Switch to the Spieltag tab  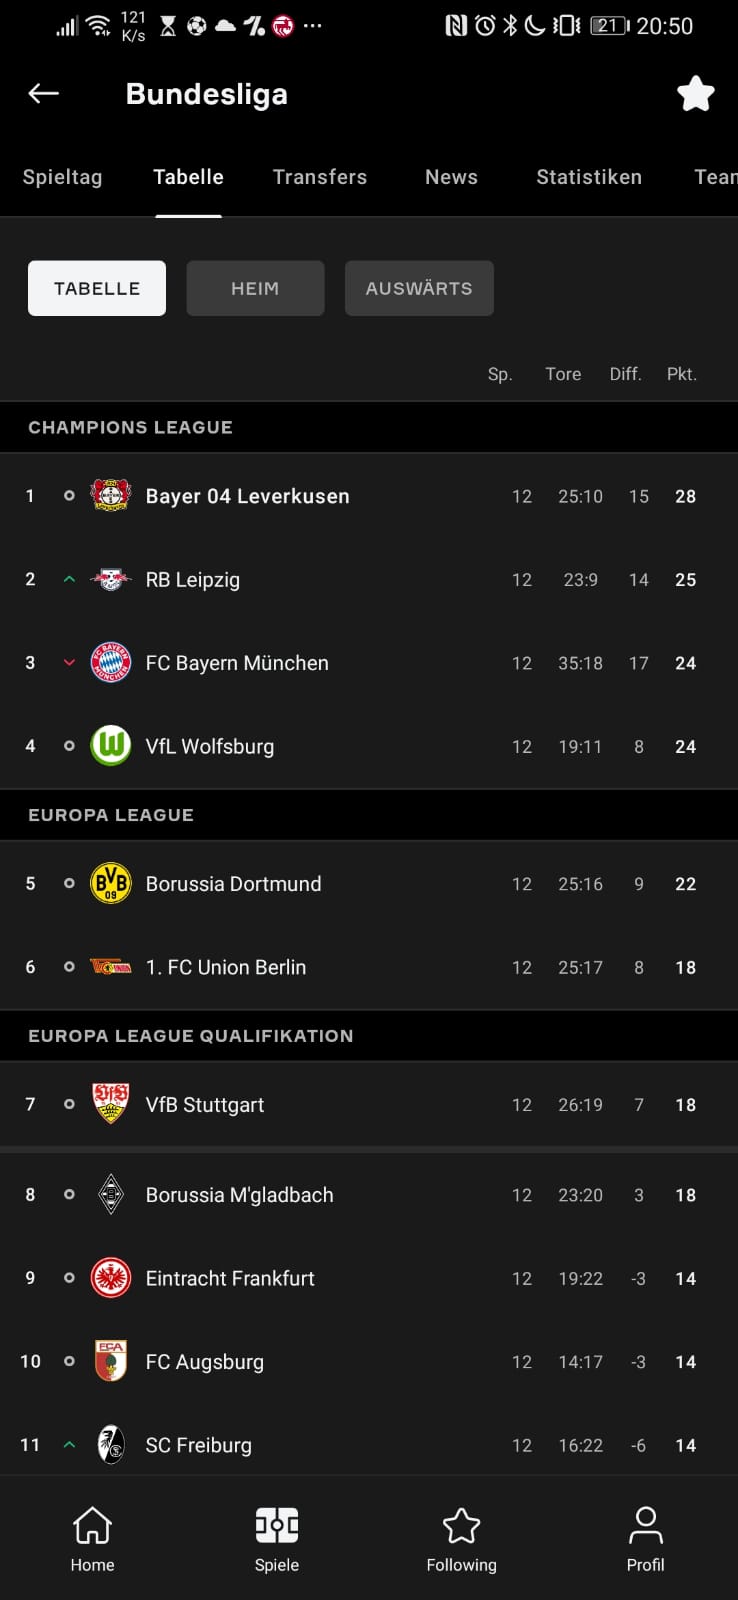pos(62,177)
